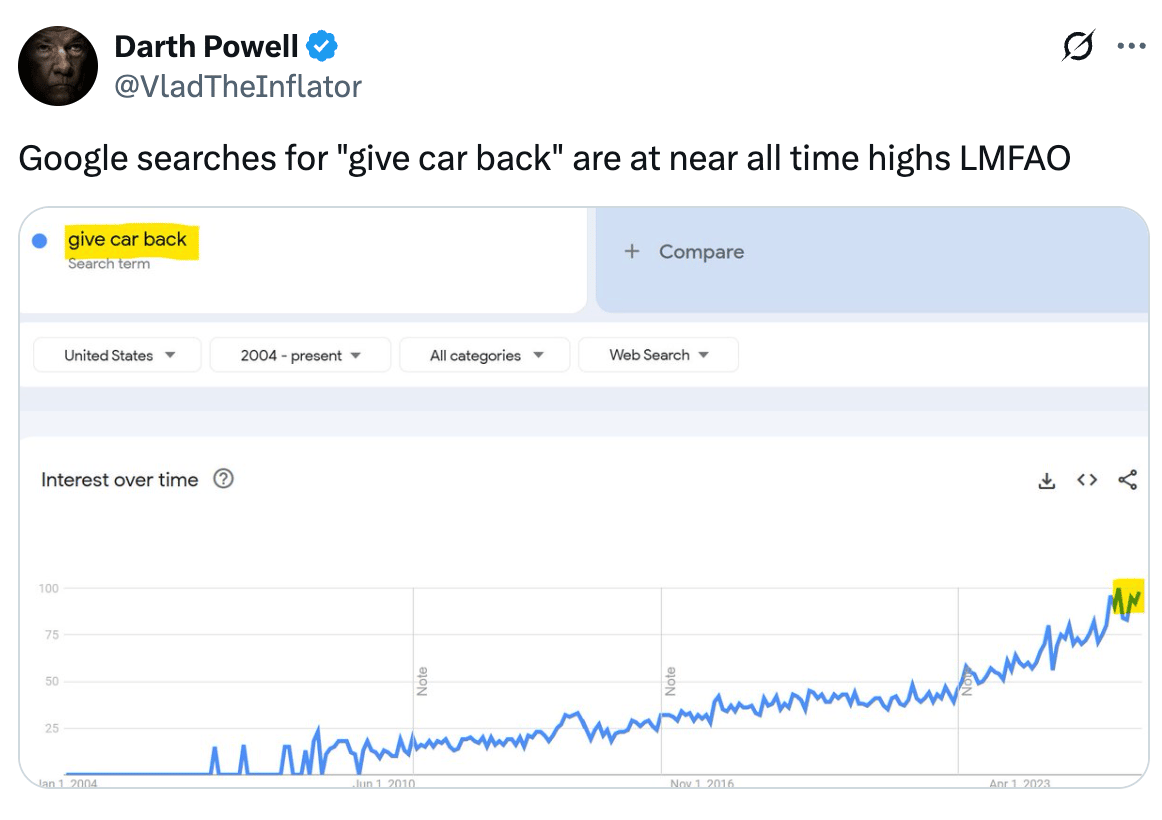The image size is (1162, 820).
Task: Click the embed code brackets icon
Action: (x=1087, y=481)
